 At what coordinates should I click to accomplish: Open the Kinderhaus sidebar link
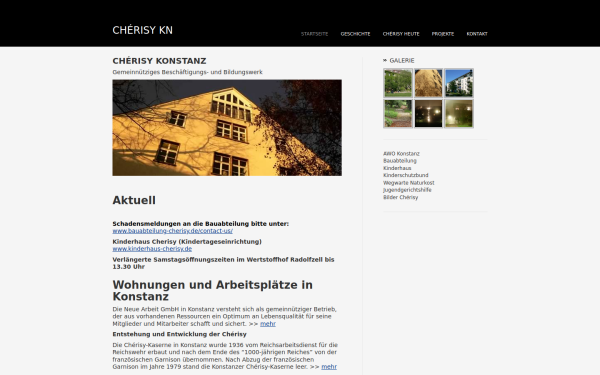[x=397, y=168]
